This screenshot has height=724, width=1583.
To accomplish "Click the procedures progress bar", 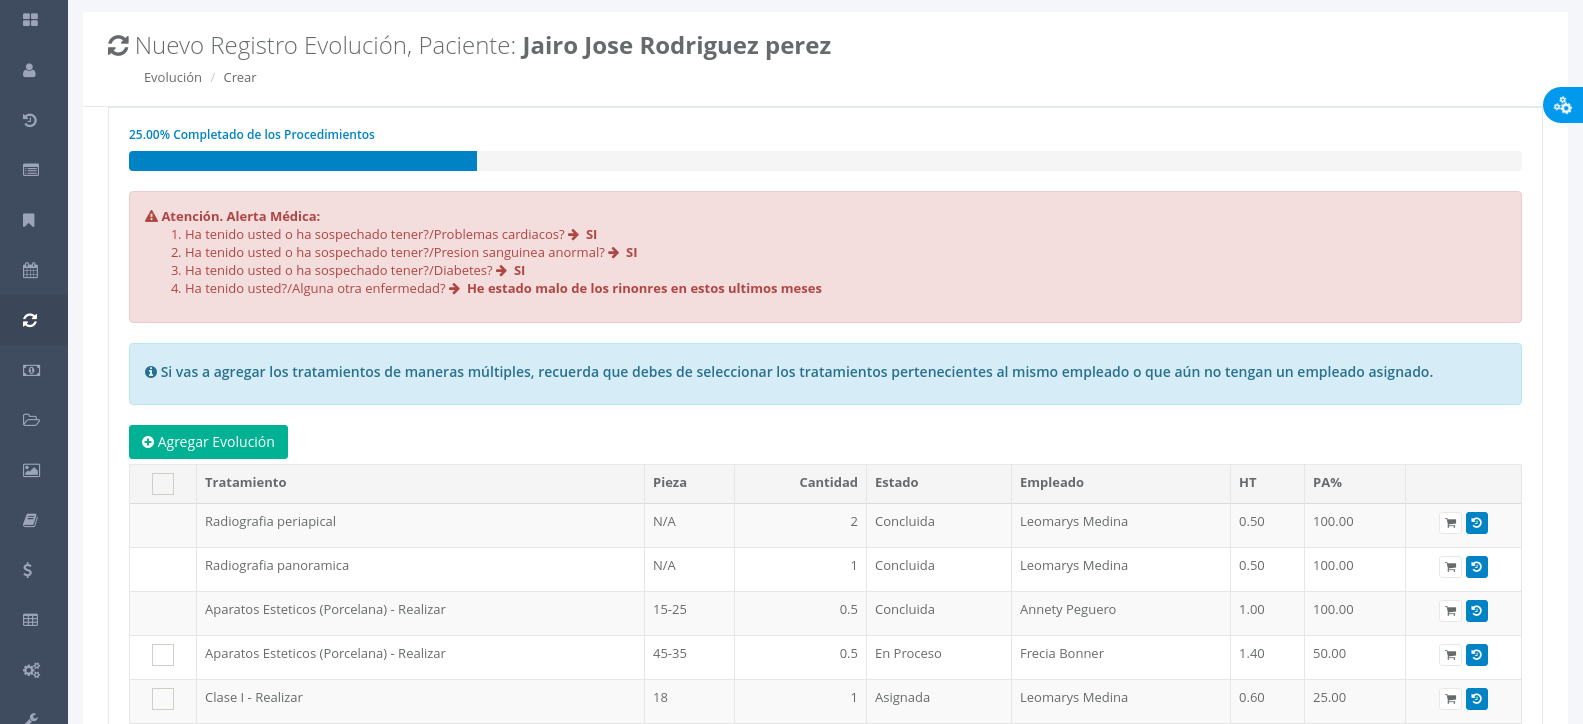I will click(825, 161).
